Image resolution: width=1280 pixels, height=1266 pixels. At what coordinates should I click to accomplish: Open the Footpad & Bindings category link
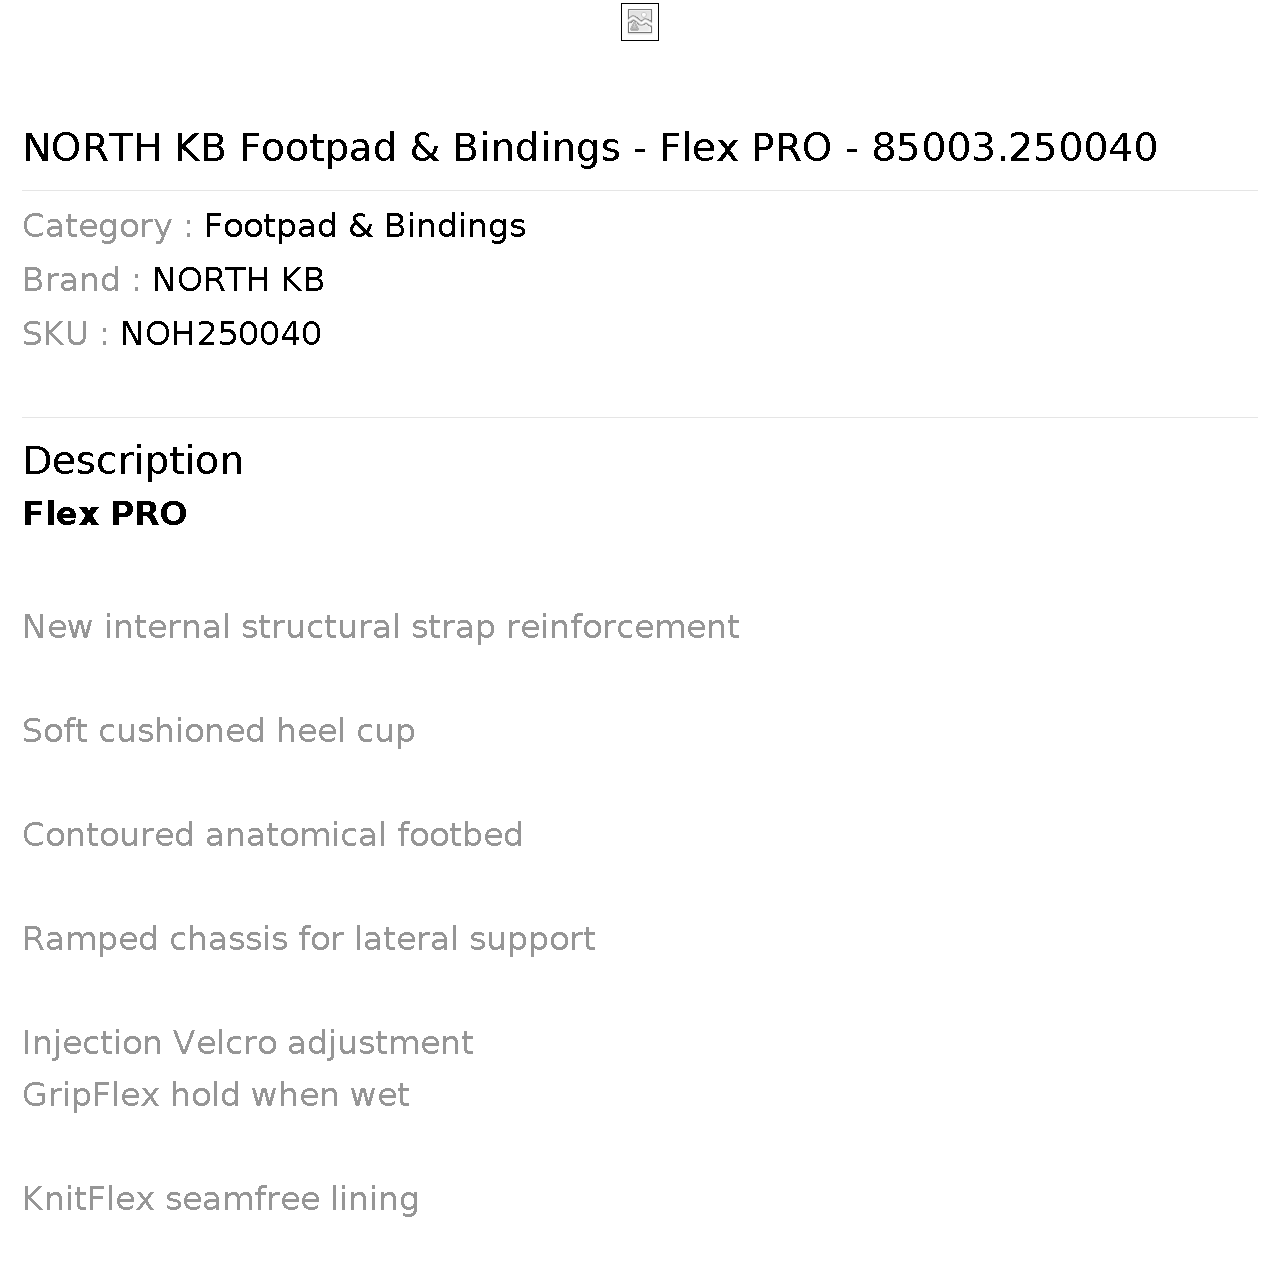(365, 226)
